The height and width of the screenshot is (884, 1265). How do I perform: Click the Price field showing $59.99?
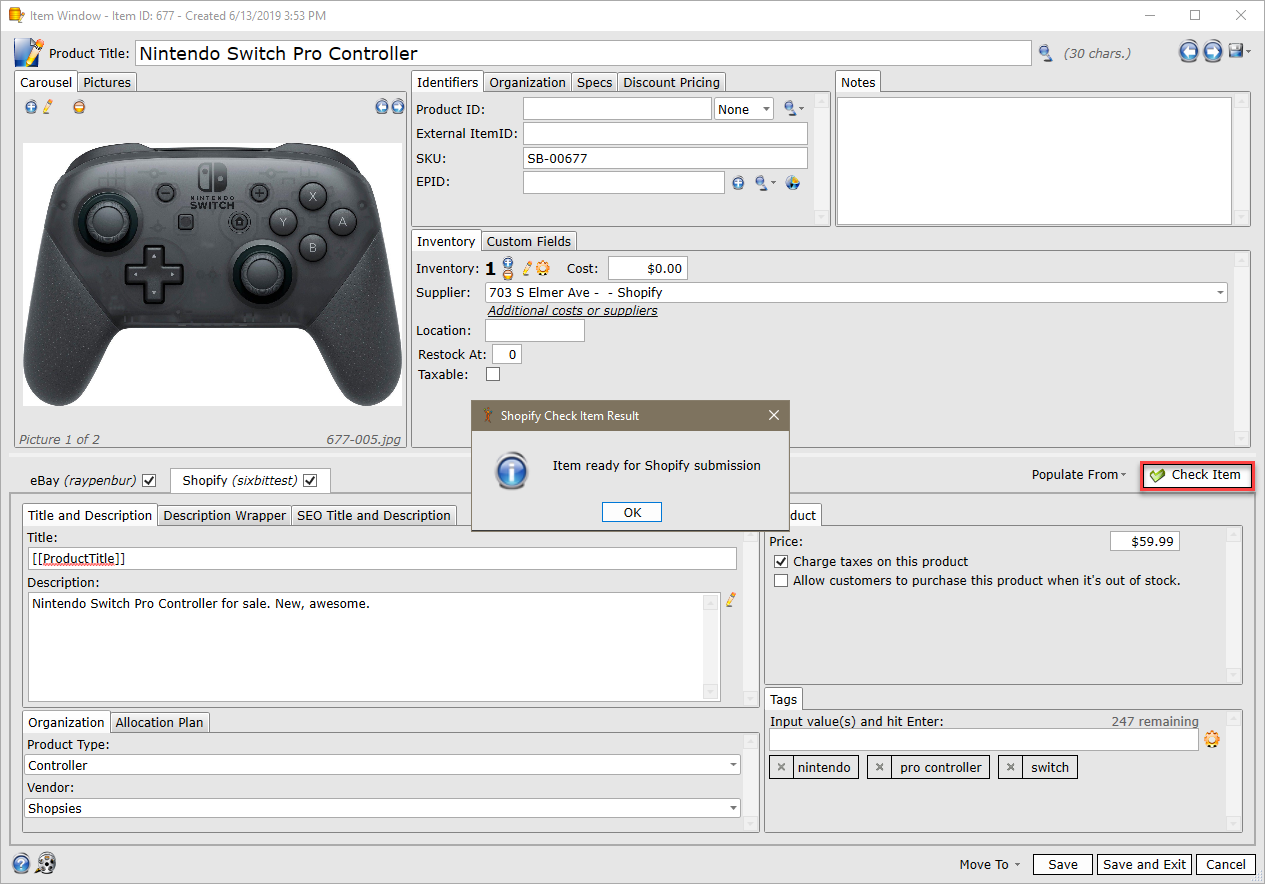tap(1145, 541)
